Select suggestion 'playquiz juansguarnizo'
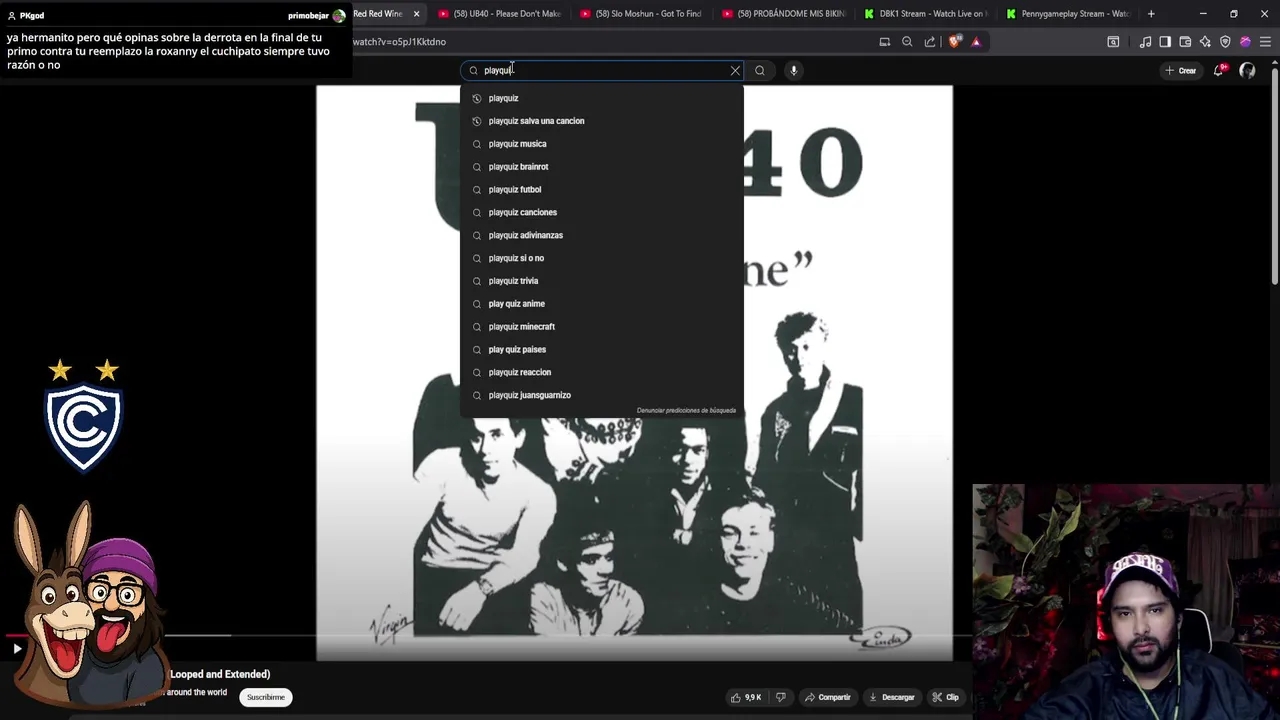This screenshot has width=1280, height=720. pos(602,395)
